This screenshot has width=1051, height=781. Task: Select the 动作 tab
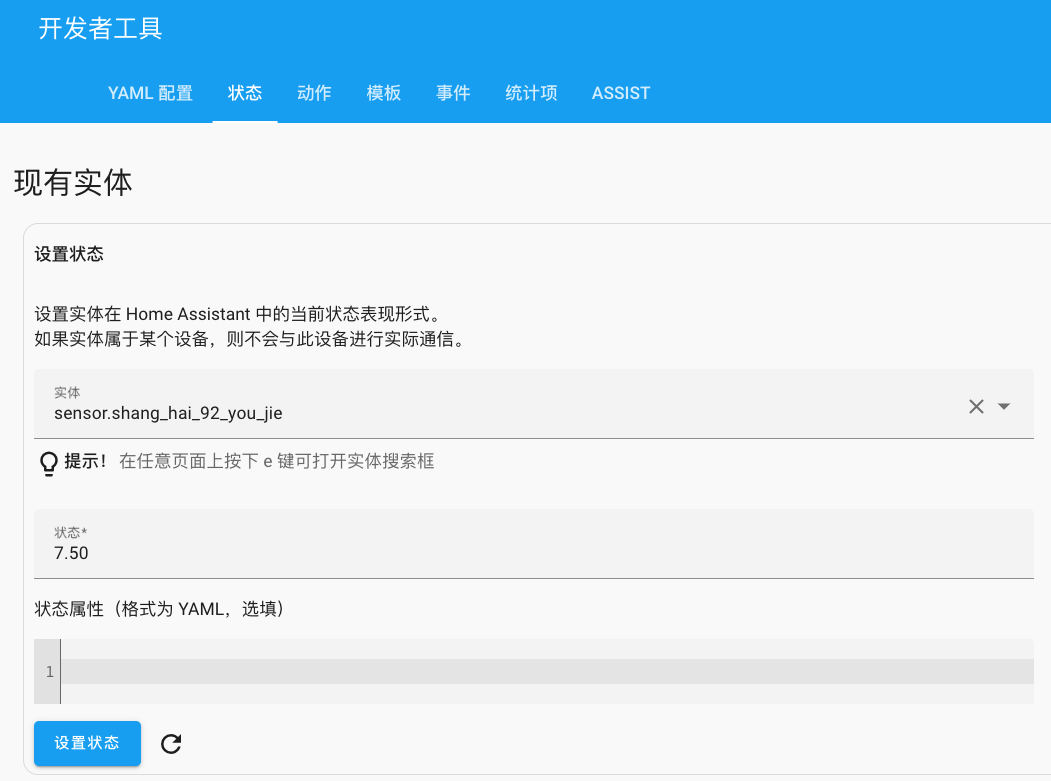click(314, 93)
